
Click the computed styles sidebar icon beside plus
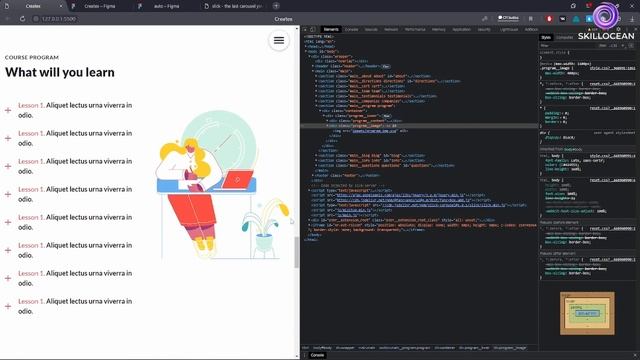coord(631,46)
